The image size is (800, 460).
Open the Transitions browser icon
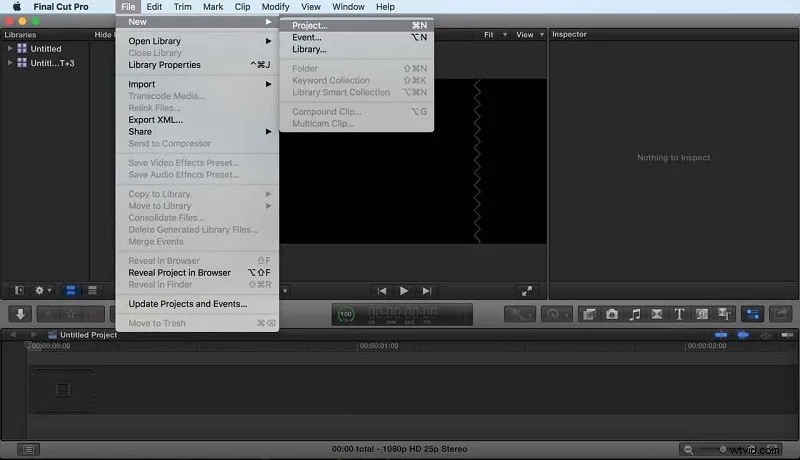tap(657, 314)
